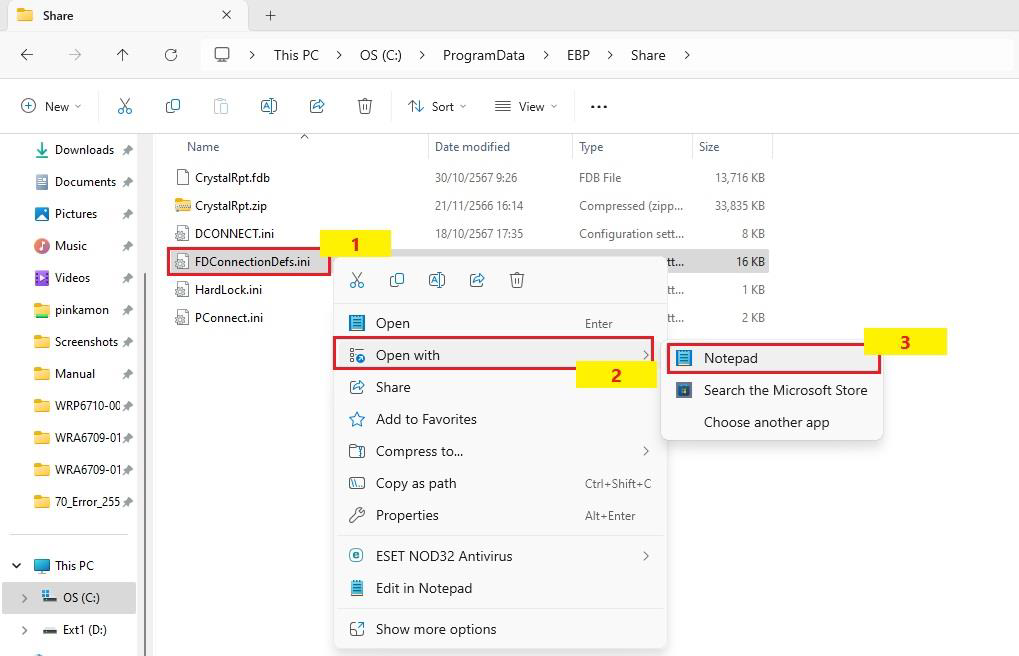Viewport: 1019px width, 656px height.
Task: Click the Delete icon in the context menu
Action: point(517,280)
